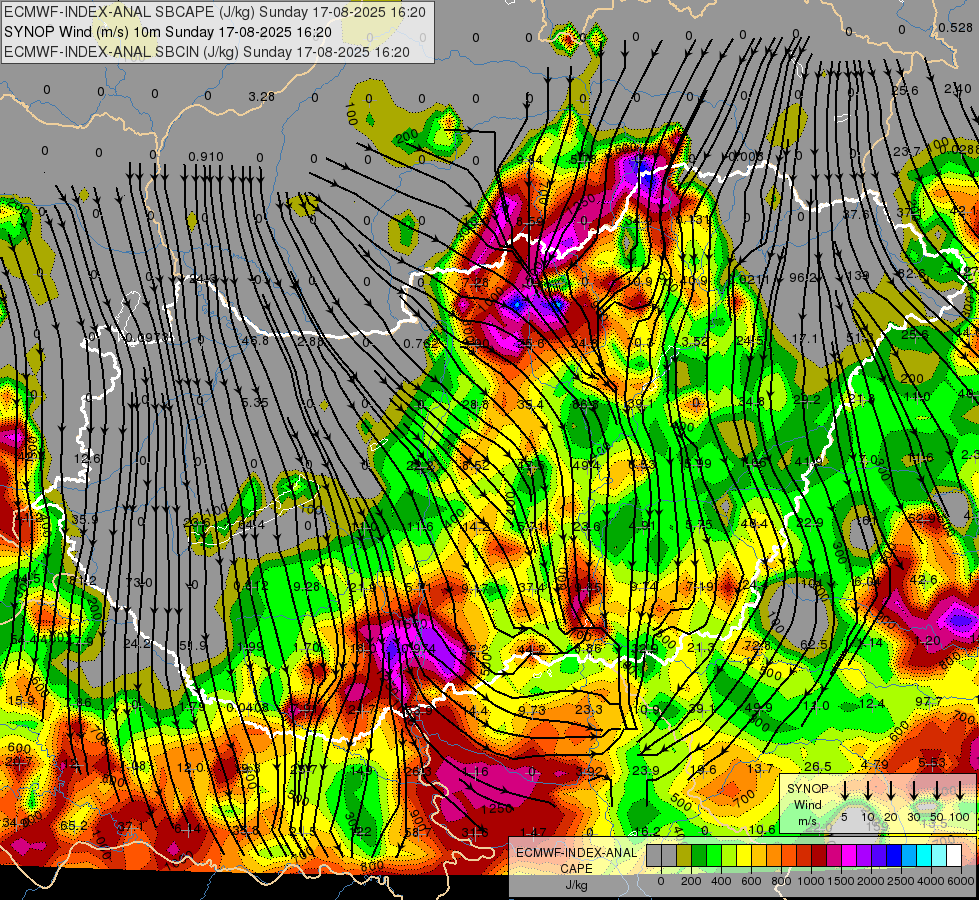979x900 pixels.
Task: Click the 4.79 value on the map
Action: [x=874, y=764]
